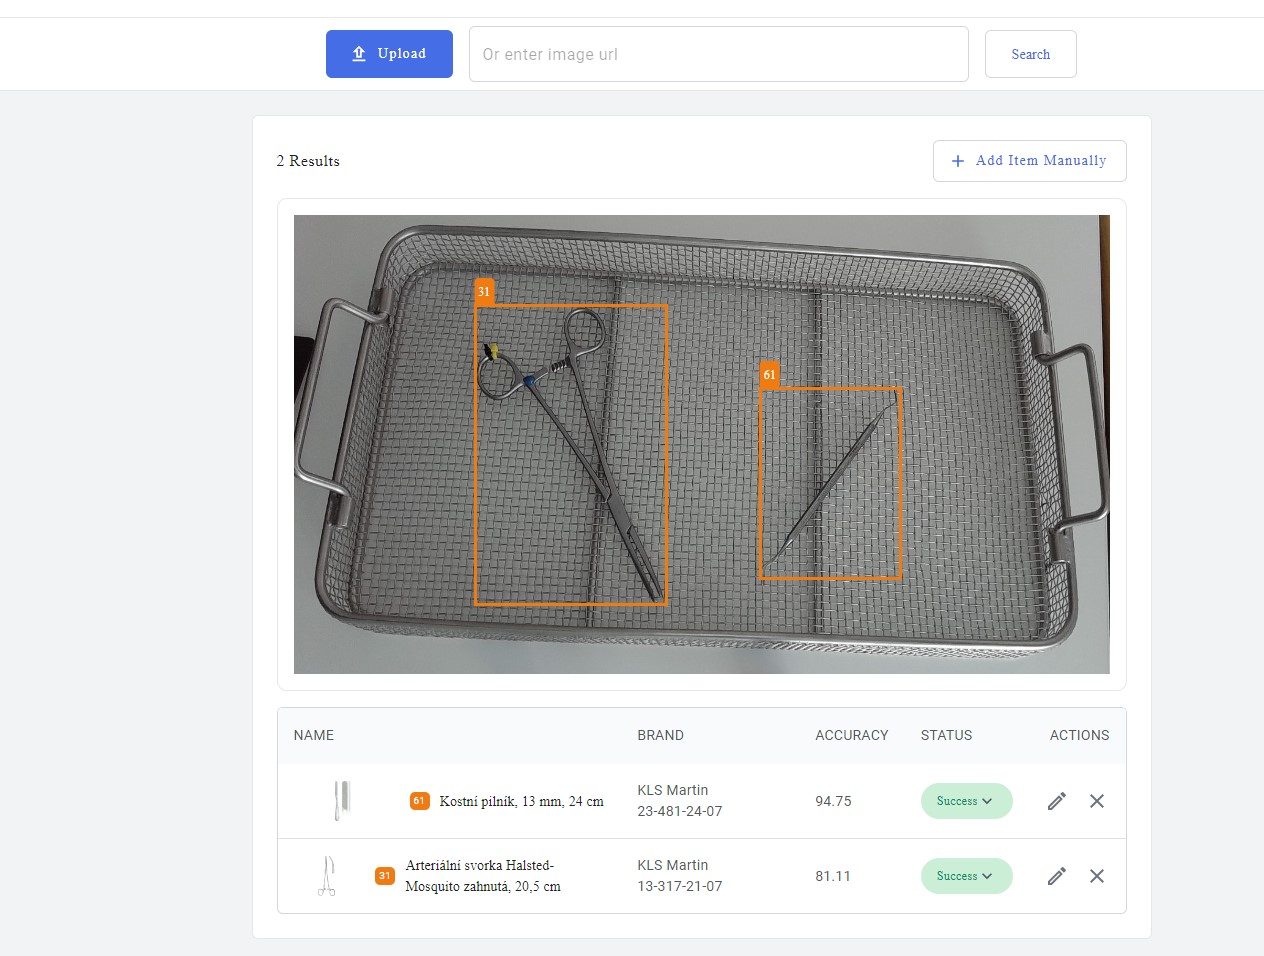Click the code 23-481-24-07
Image resolution: width=1264 pixels, height=956 pixels.
pos(680,811)
